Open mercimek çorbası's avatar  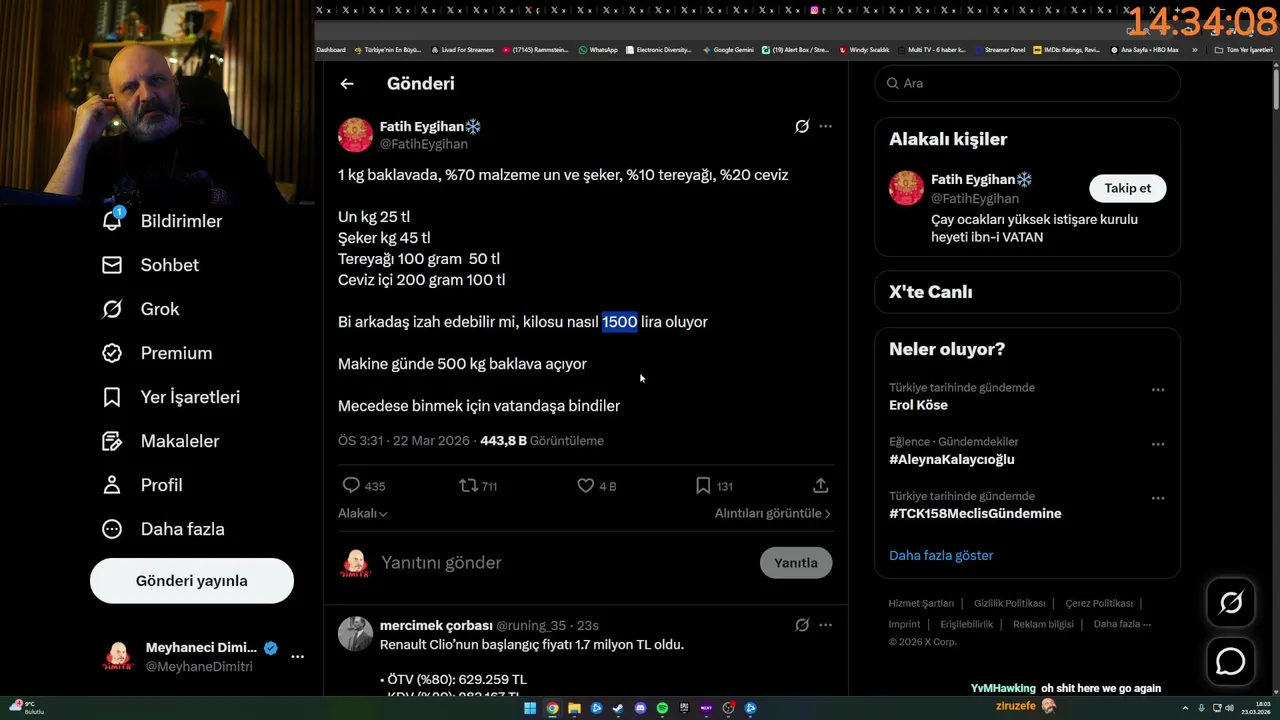(355, 634)
